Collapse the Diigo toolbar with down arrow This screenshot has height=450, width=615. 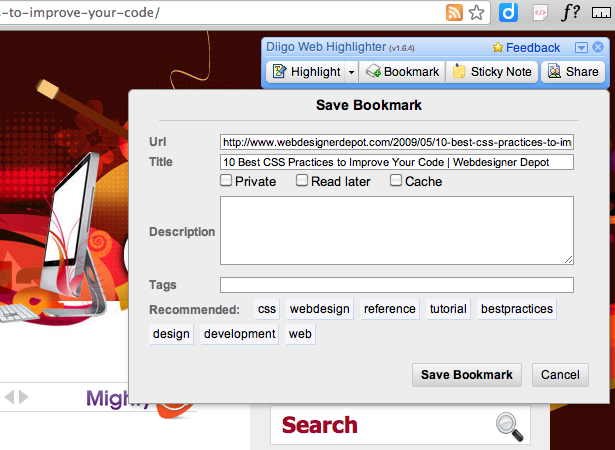click(x=581, y=47)
